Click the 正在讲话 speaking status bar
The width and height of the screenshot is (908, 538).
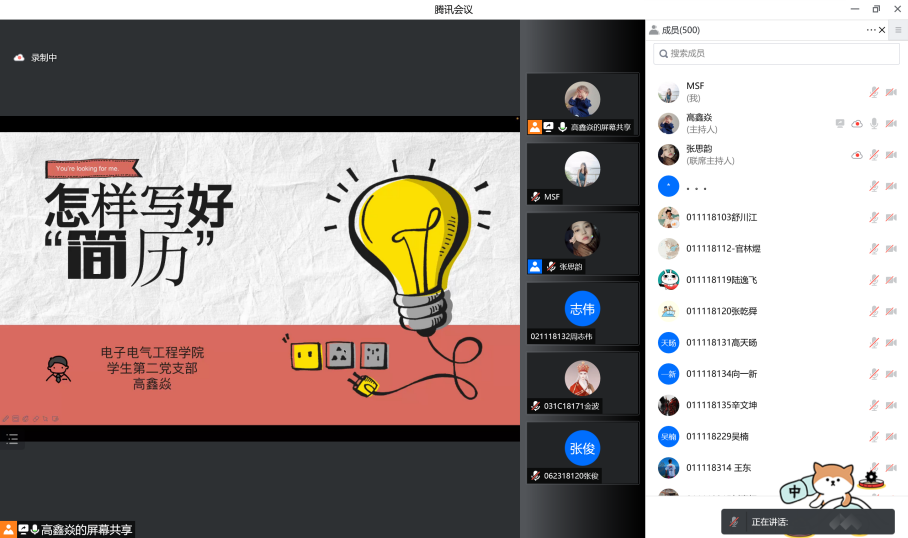click(807, 522)
